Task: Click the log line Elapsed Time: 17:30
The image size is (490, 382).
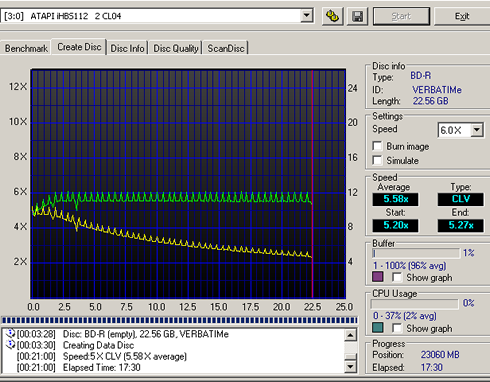Action: [x=102, y=367]
